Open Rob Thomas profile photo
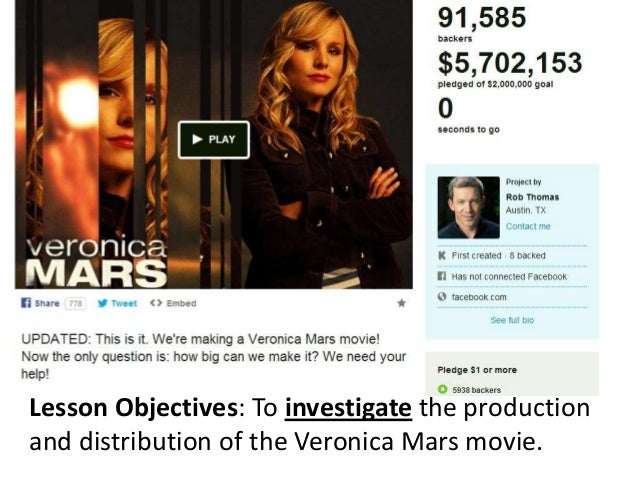 coord(468,208)
